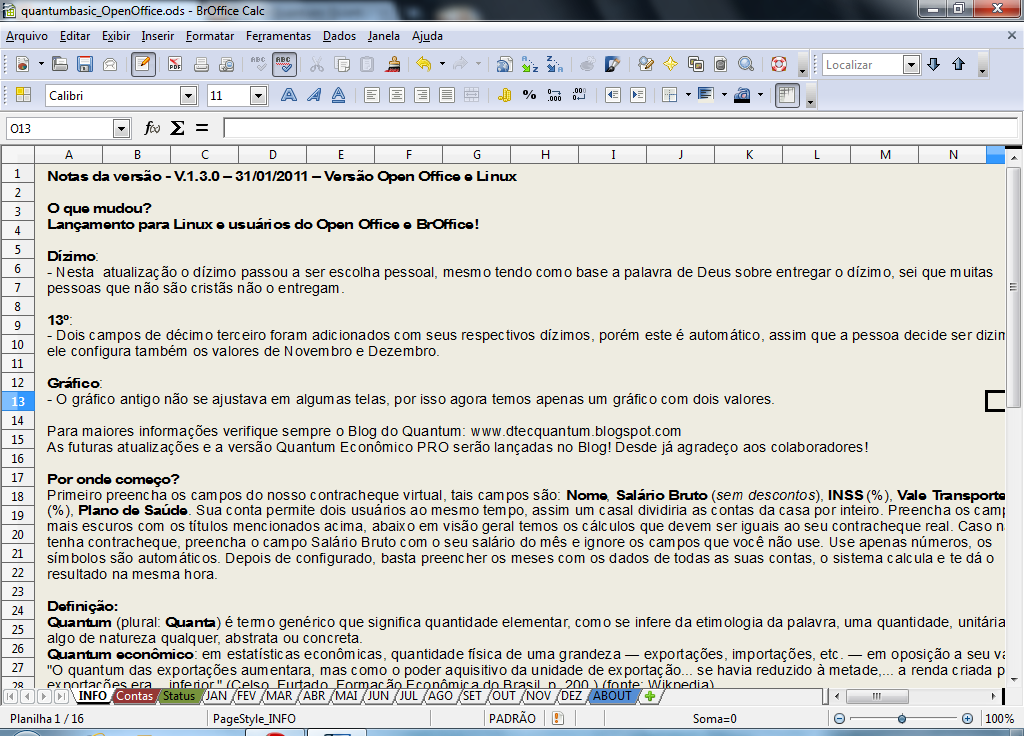This screenshot has width=1024, height=736.
Task: Find previous with up arrow
Action: (959, 64)
